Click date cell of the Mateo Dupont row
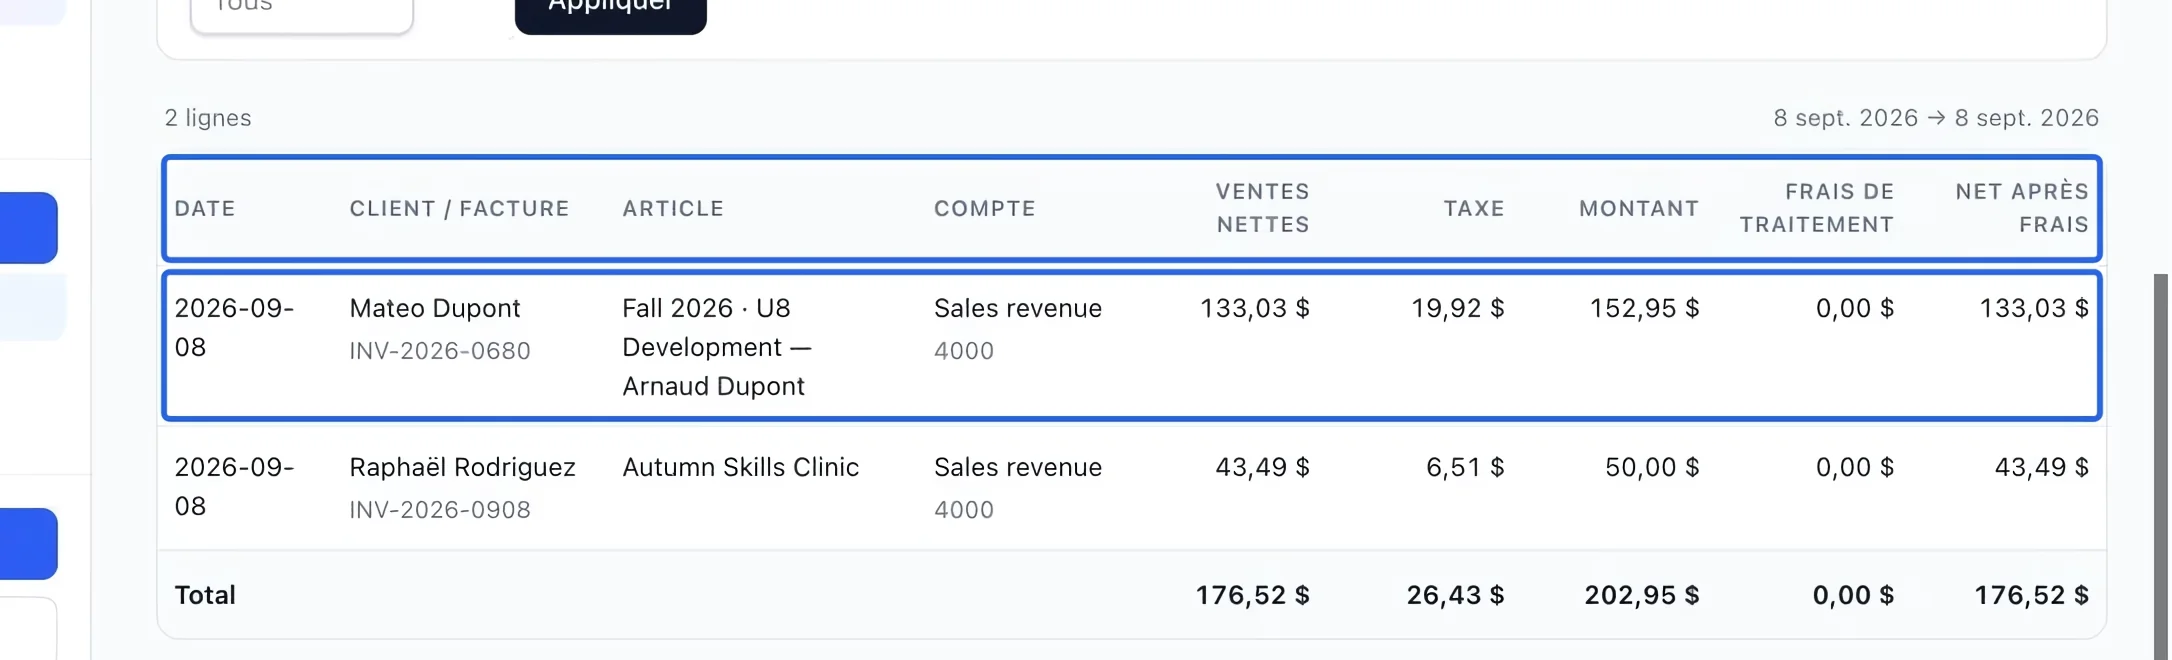 click(234, 327)
